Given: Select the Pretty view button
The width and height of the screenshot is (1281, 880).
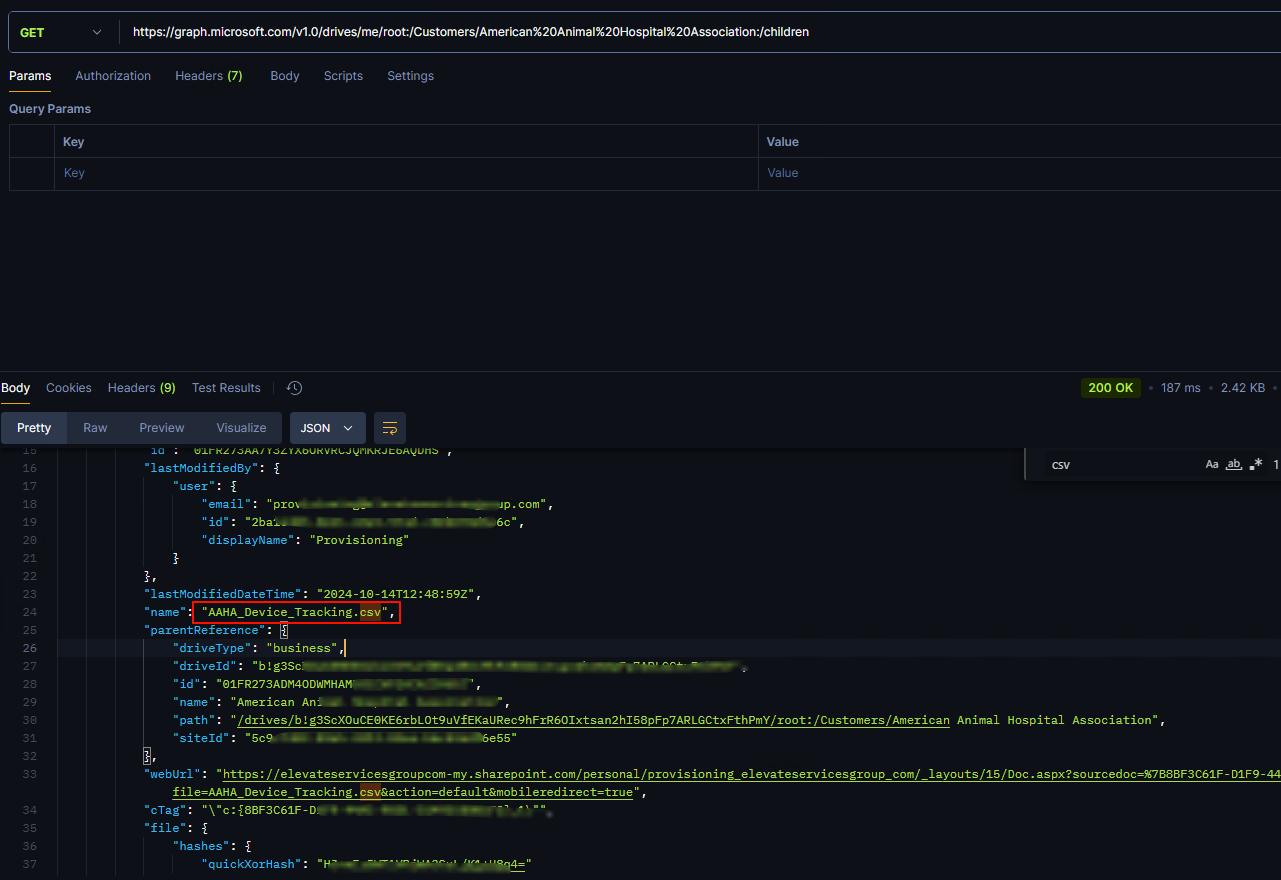Looking at the screenshot, I should click(34, 428).
